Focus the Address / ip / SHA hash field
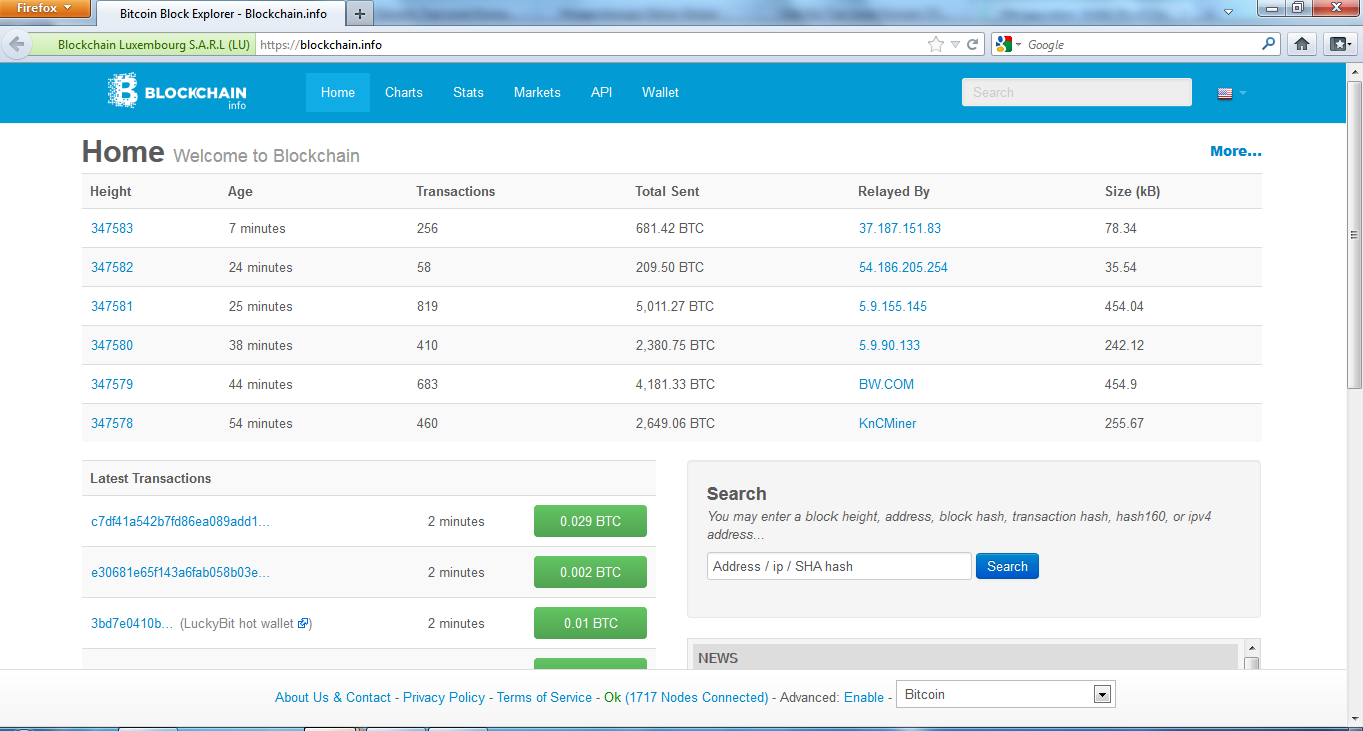Screen dimensions: 1363x731 (x=839, y=566)
